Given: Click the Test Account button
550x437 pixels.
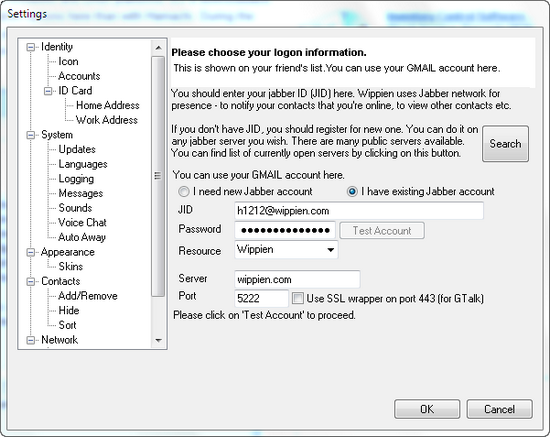Looking at the screenshot, I should tap(382, 231).
